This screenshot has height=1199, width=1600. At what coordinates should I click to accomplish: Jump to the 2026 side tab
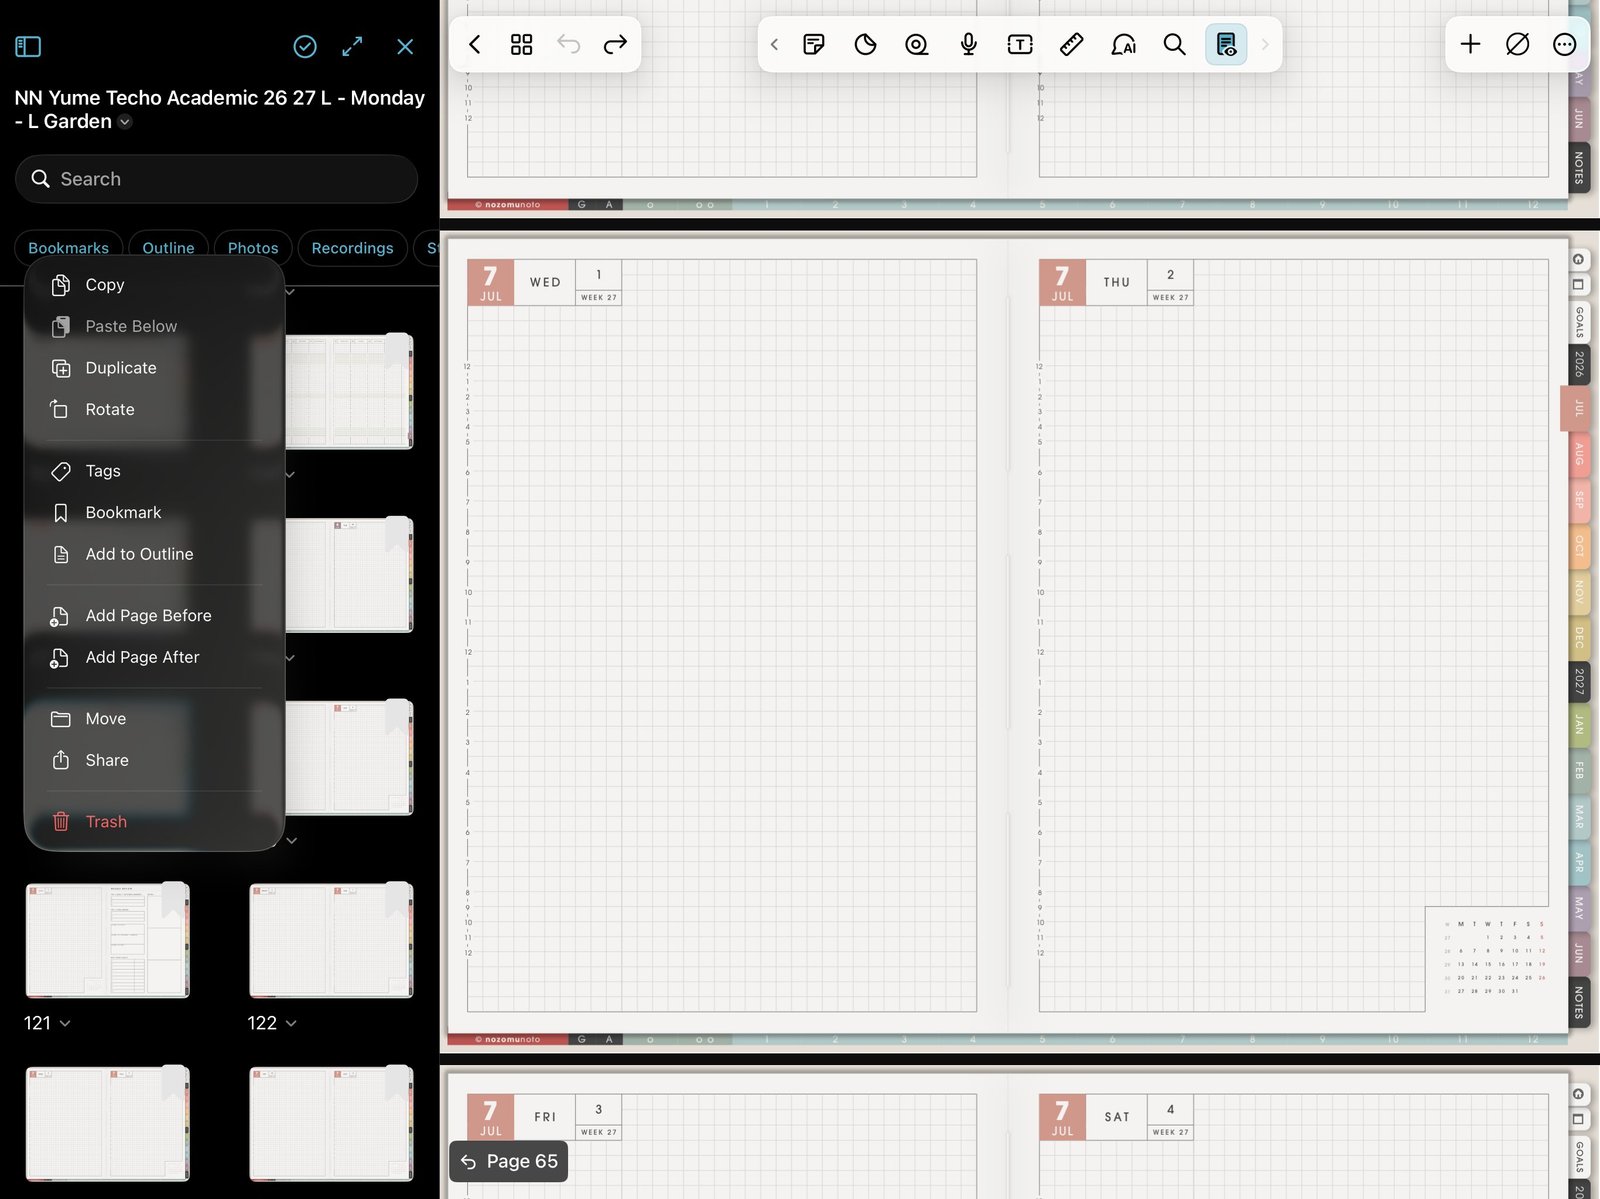pyautogui.click(x=1579, y=364)
